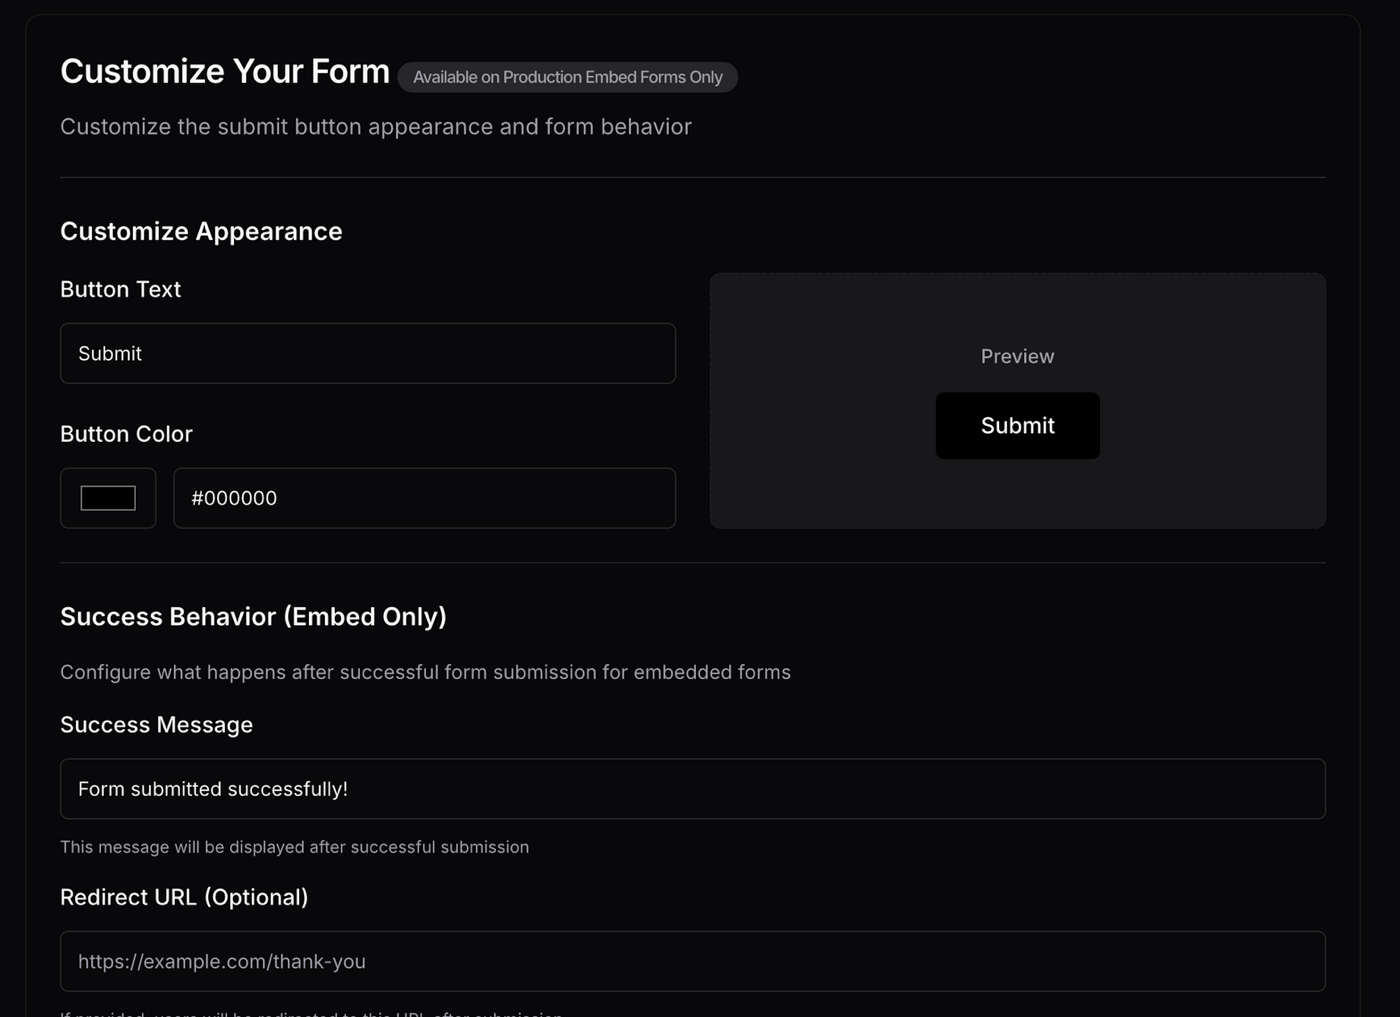This screenshot has height=1017, width=1400.
Task: Click the Redirect URL (Optional) label
Action: pyautogui.click(x=184, y=897)
